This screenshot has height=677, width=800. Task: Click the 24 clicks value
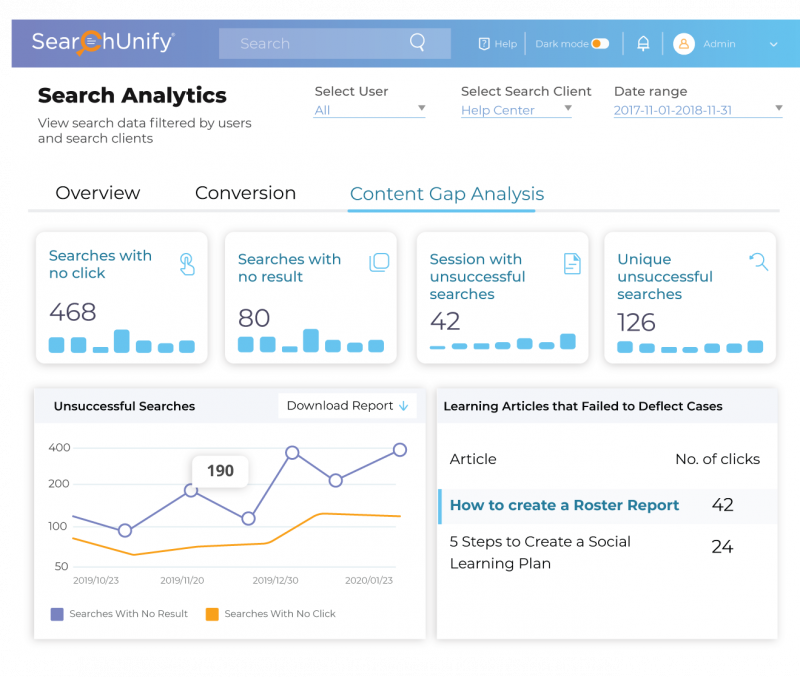pyautogui.click(x=722, y=547)
